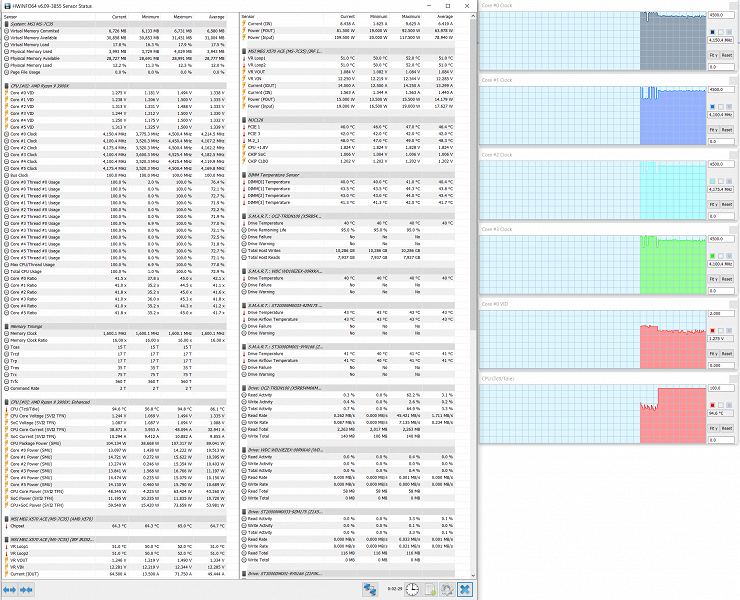The image size is (740, 600).
Task: Select the Drive Remaining Life row
Action: (348, 230)
